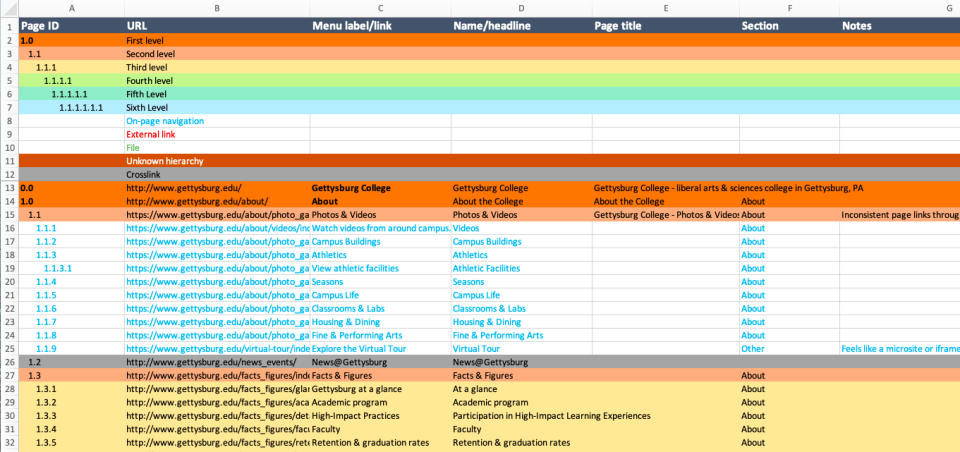Select the 'Fifth Level' legend cell
The height and width of the screenshot is (452, 960).
click(217, 94)
